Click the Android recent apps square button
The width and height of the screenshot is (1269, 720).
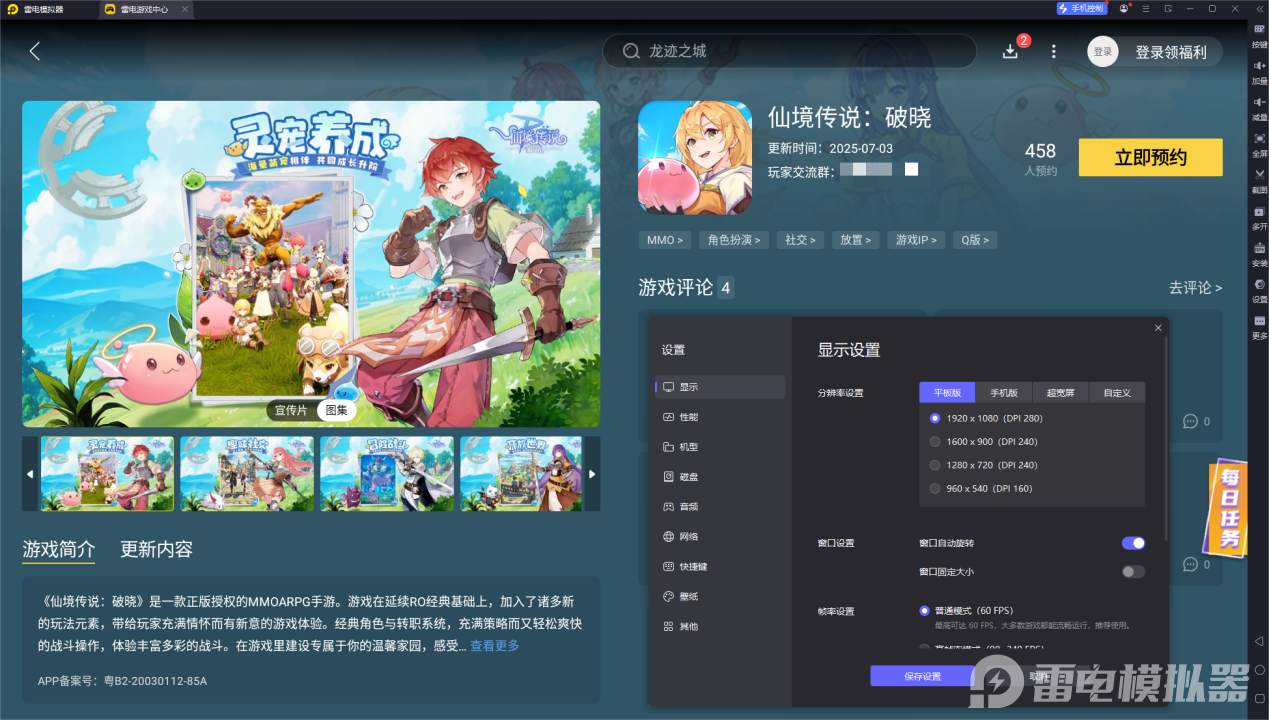pos(1259,697)
